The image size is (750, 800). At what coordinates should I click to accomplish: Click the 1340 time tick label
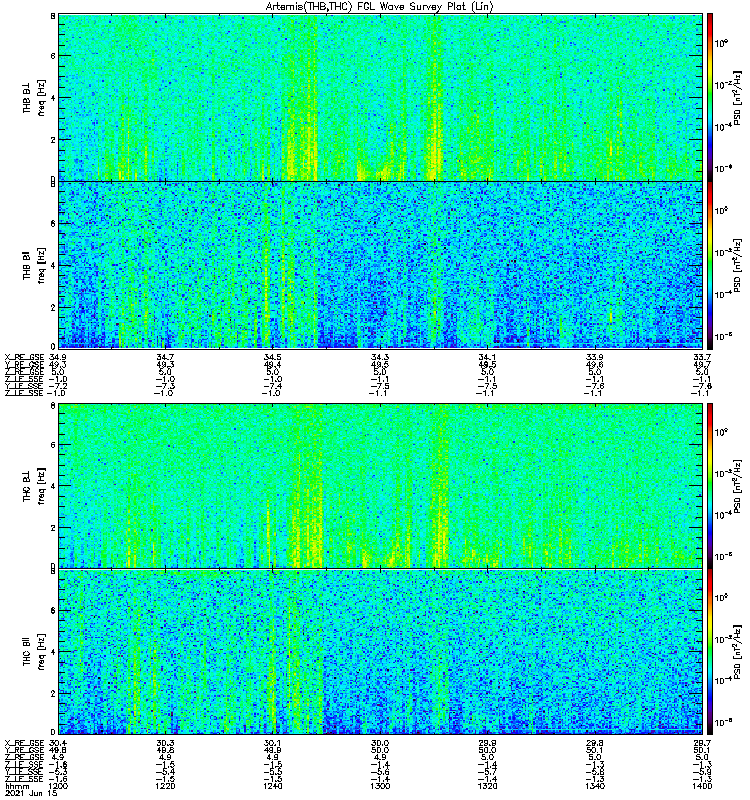pyautogui.click(x=595, y=786)
